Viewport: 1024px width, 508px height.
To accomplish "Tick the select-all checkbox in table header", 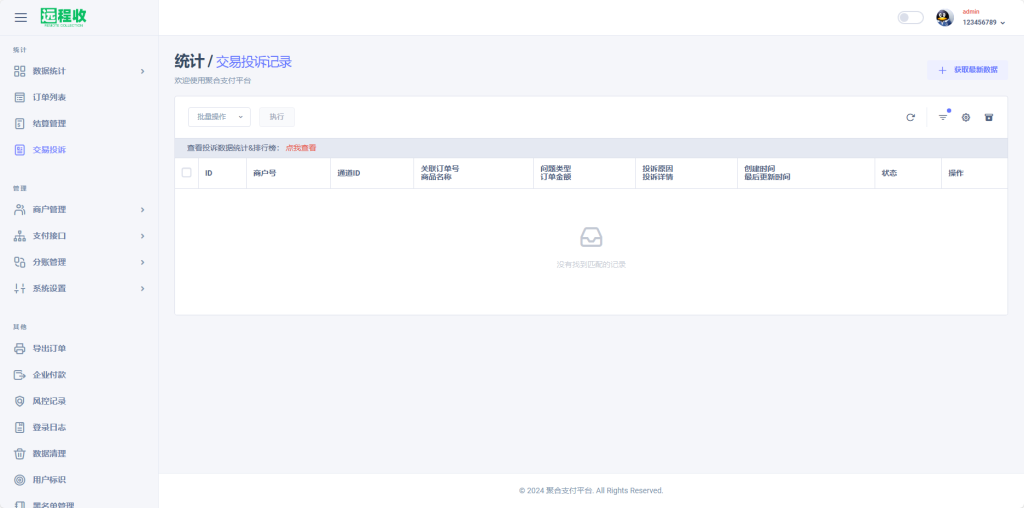I will click(187, 172).
